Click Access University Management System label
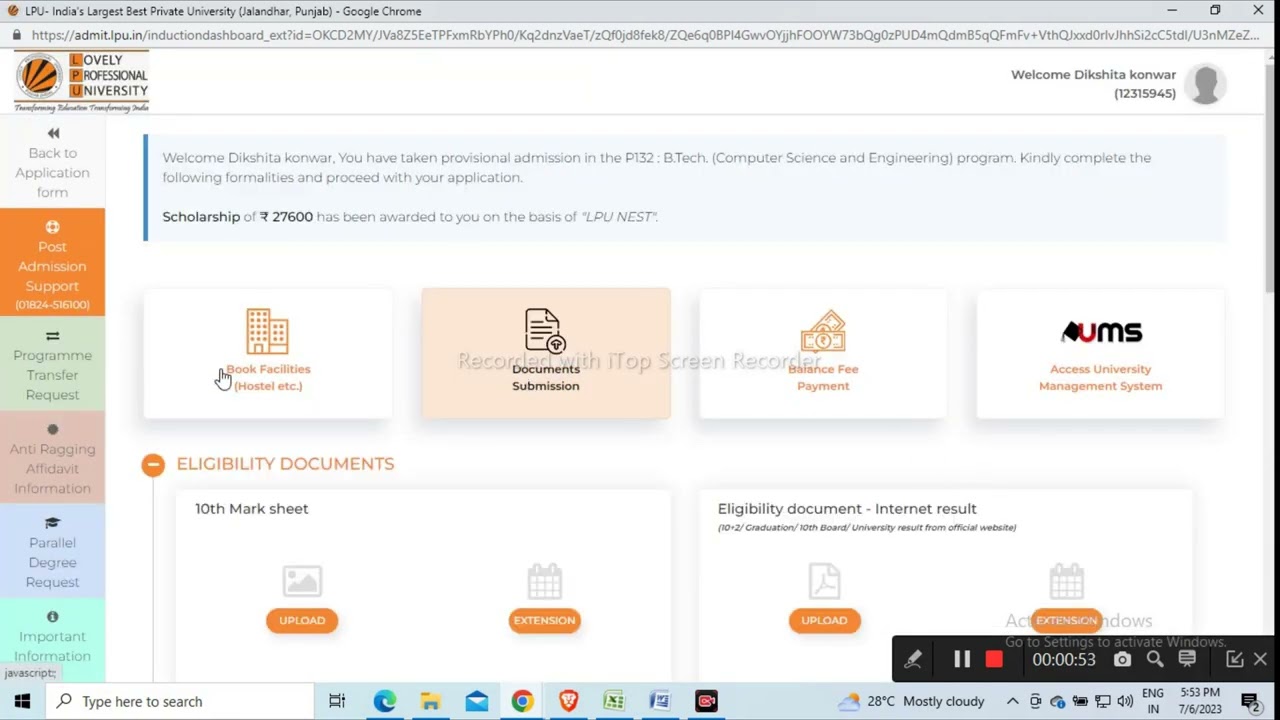The width and height of the screenshot is (1280, 720). pyautogui.click(x=1100, y=377)
